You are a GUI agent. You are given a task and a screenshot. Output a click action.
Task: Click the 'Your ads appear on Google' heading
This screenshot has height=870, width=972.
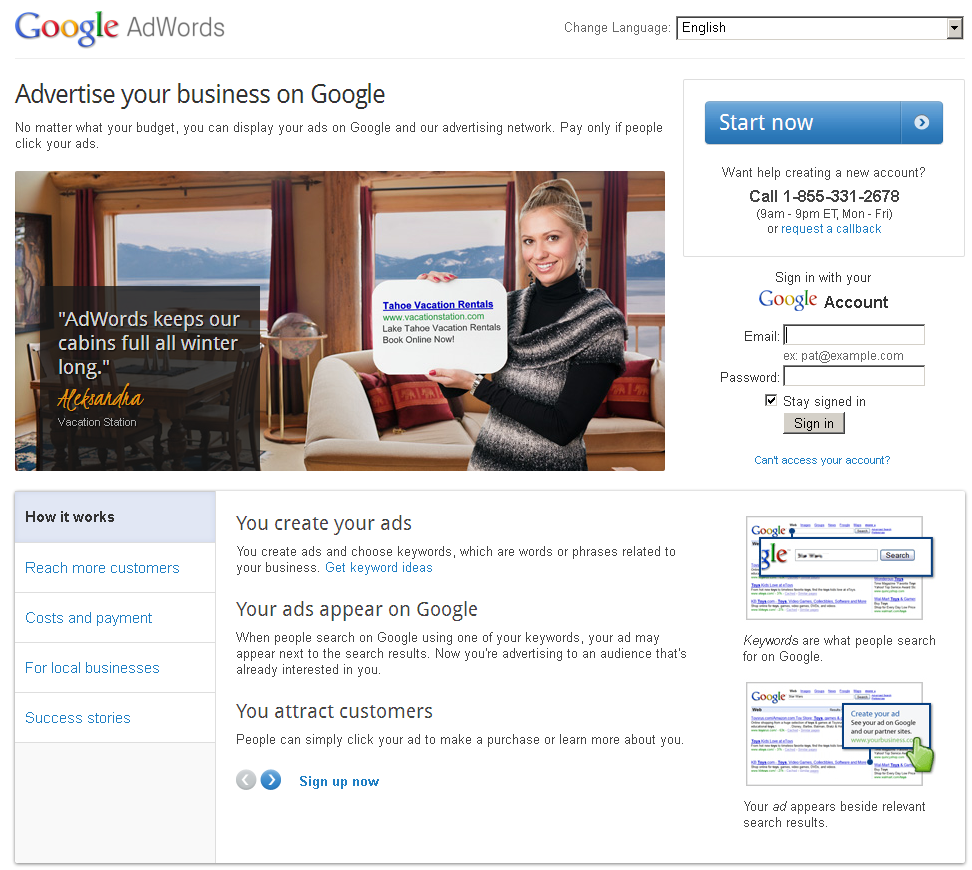tap(356, 610)
